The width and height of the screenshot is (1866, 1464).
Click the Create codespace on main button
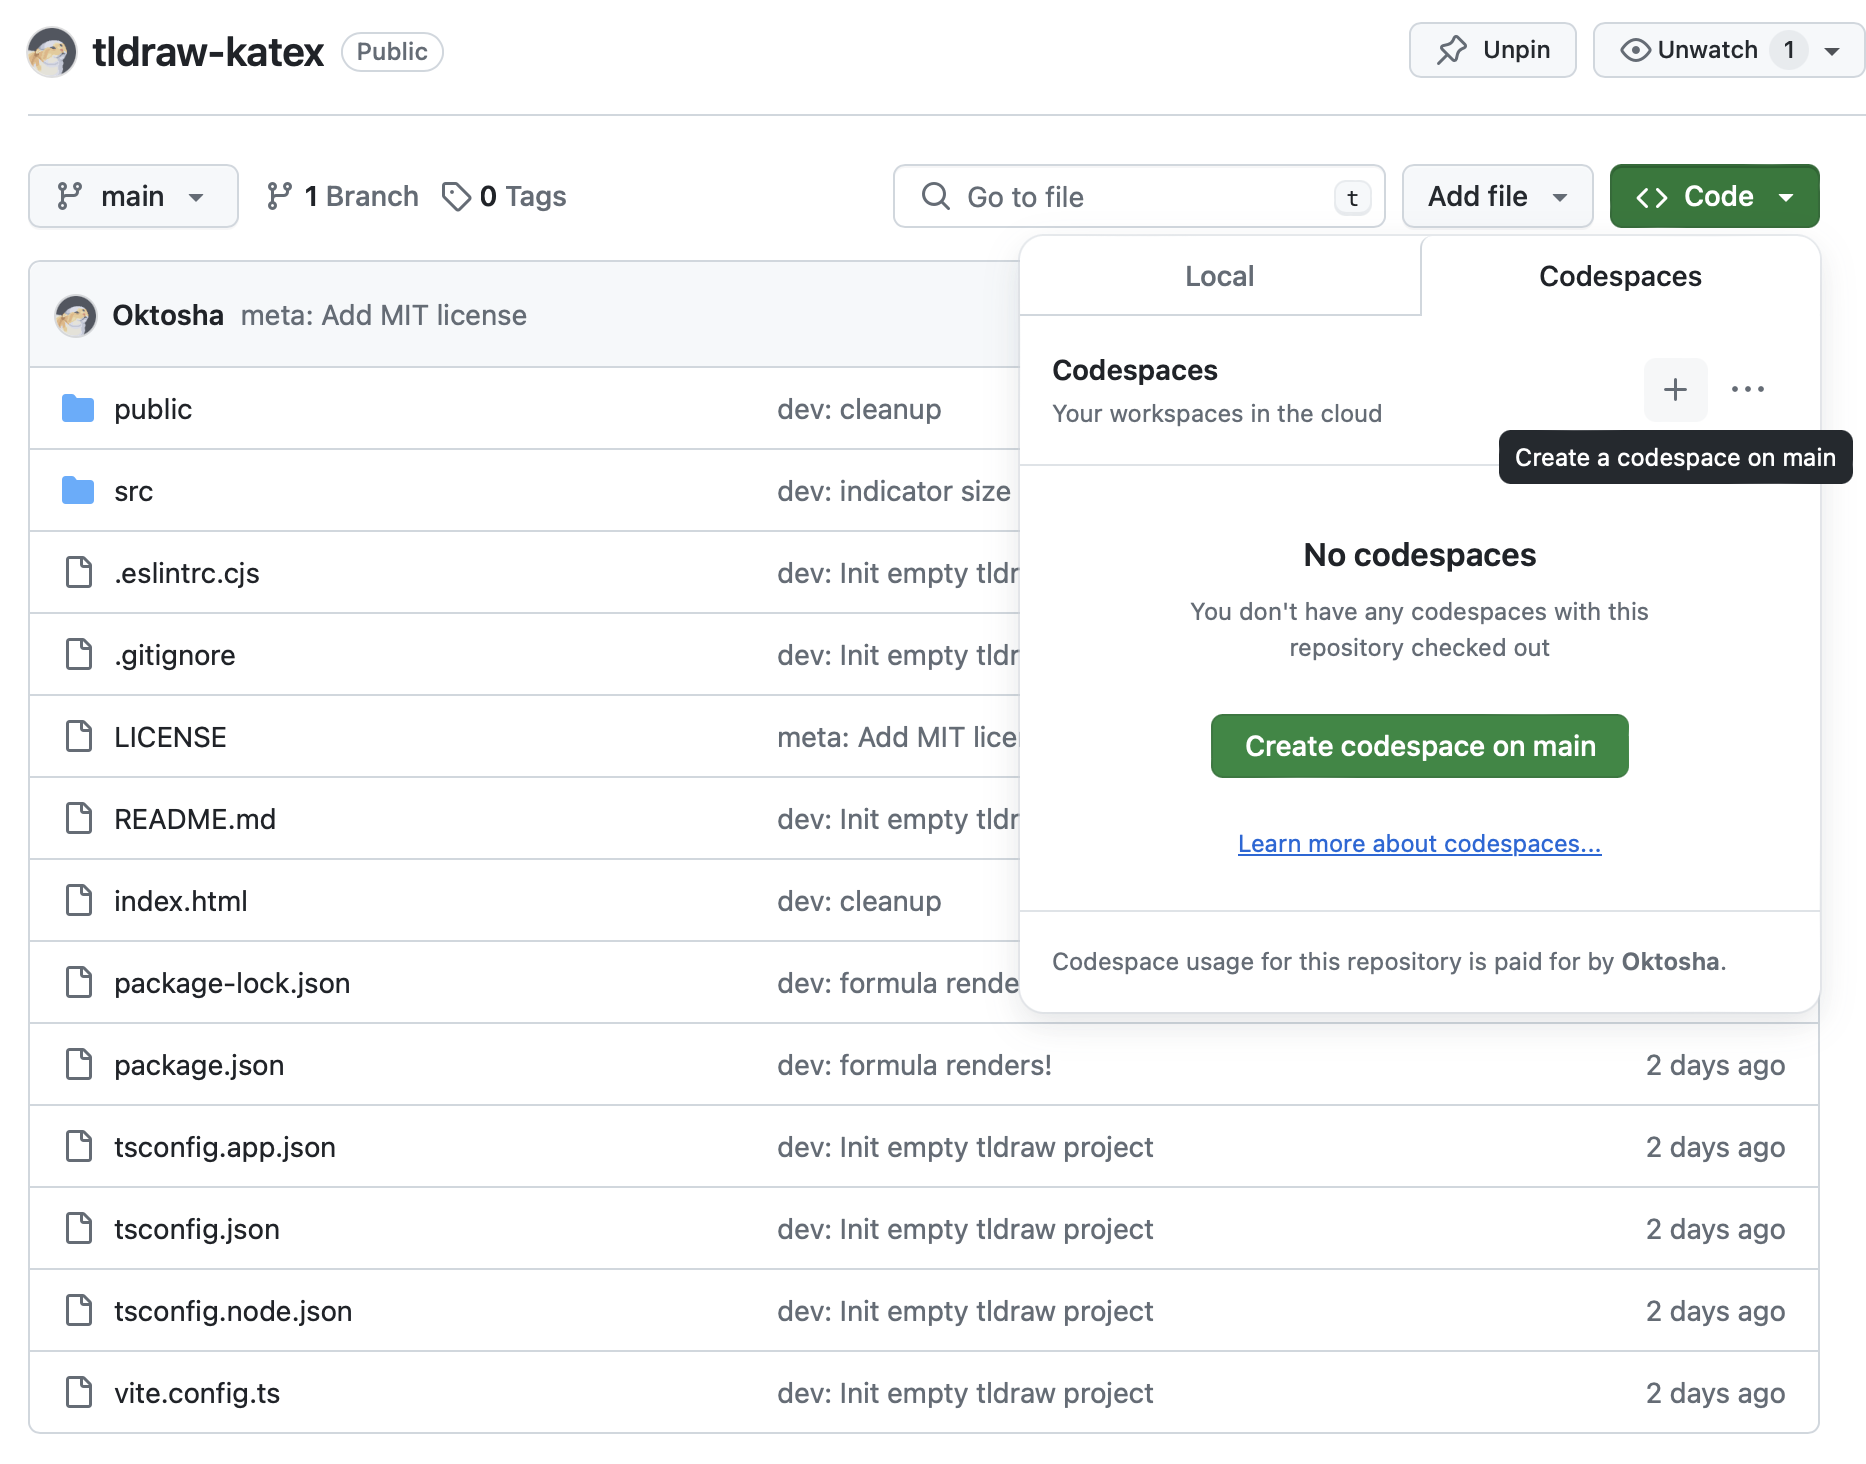tap(1420, 746)
